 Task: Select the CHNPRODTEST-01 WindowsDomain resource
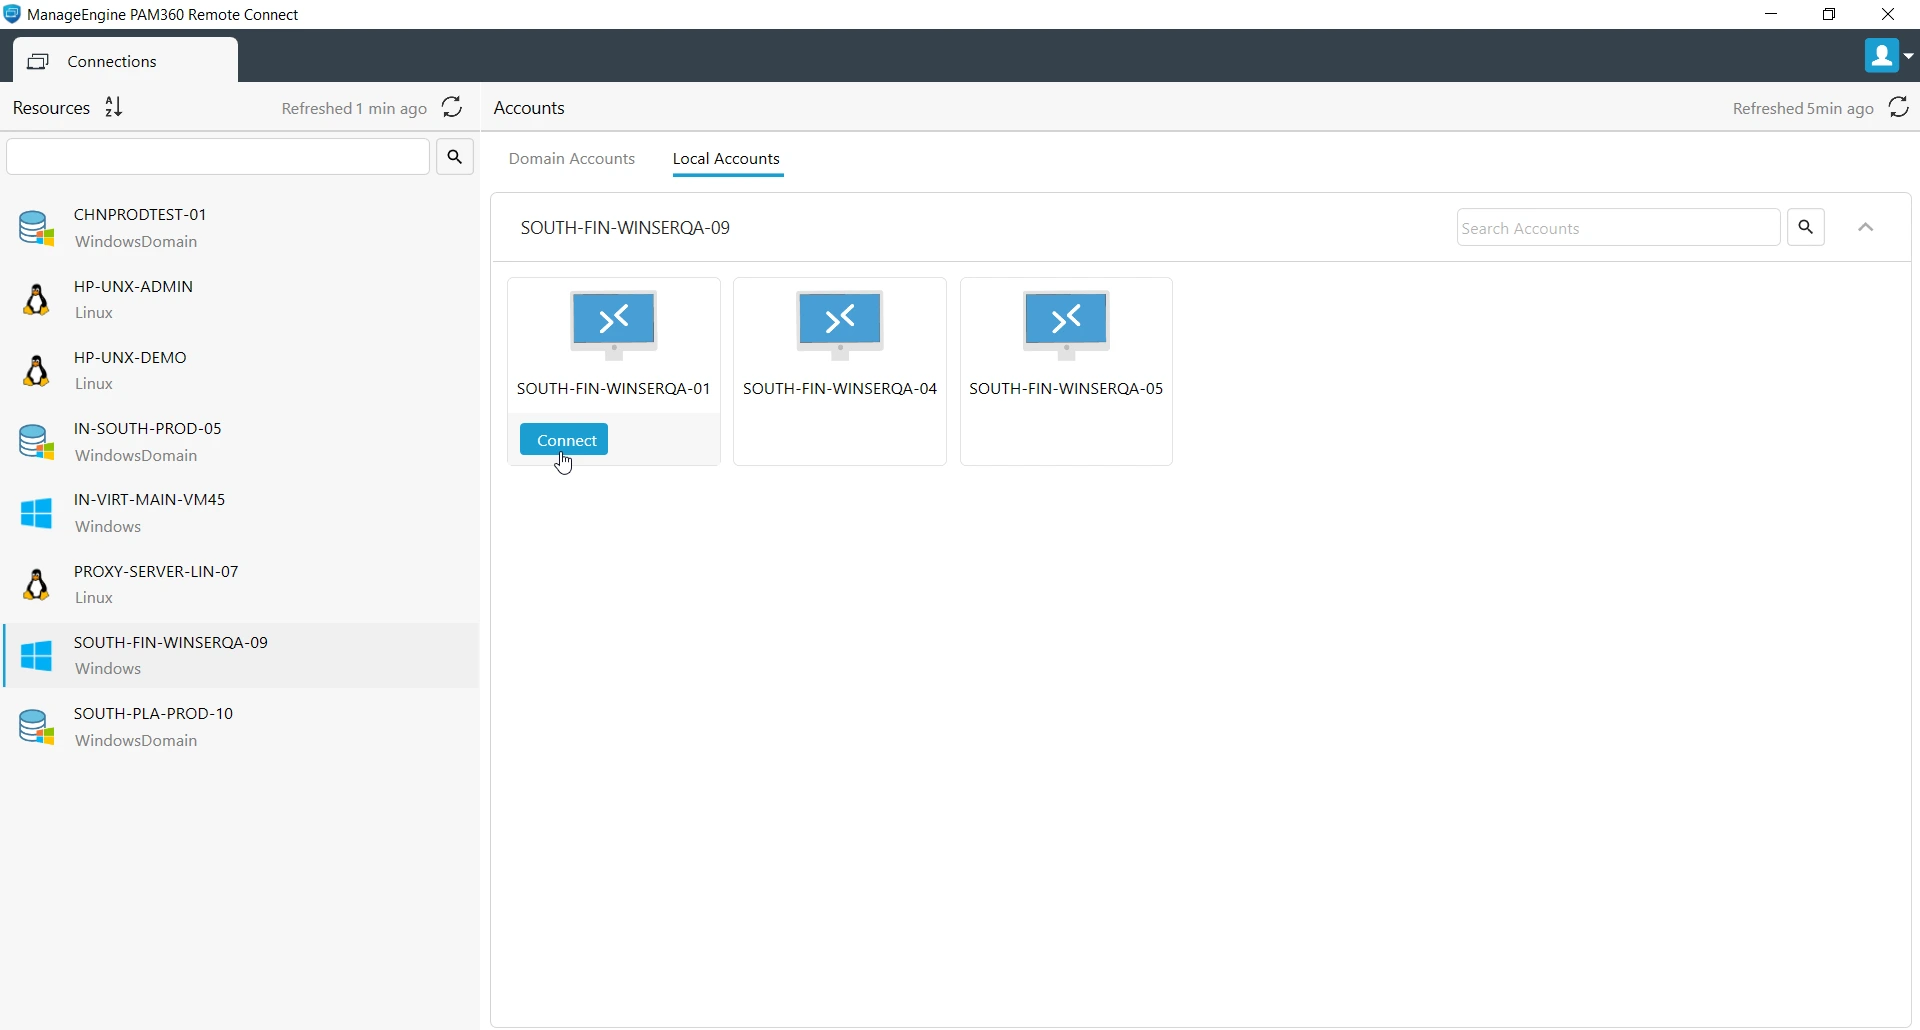point(240,228)
